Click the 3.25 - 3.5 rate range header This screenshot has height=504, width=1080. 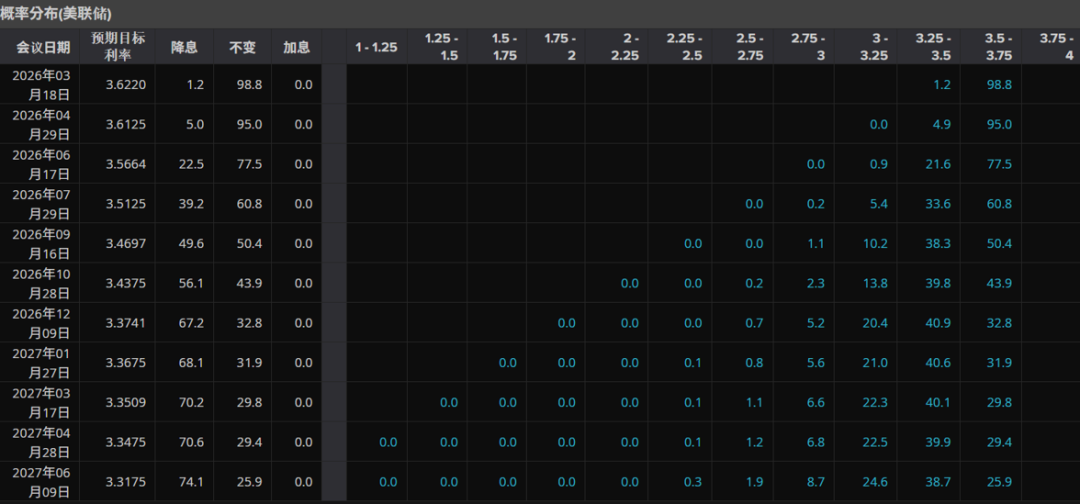point(933,47)
